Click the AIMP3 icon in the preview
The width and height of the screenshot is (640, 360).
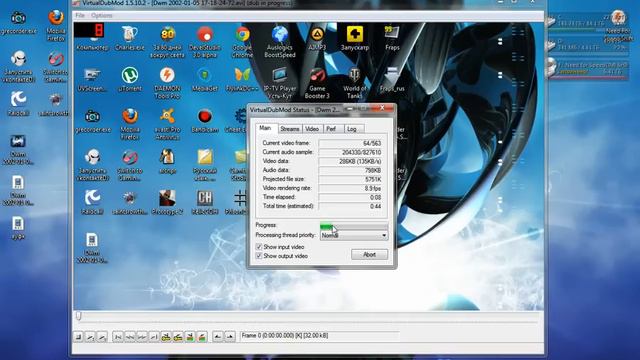317,38
